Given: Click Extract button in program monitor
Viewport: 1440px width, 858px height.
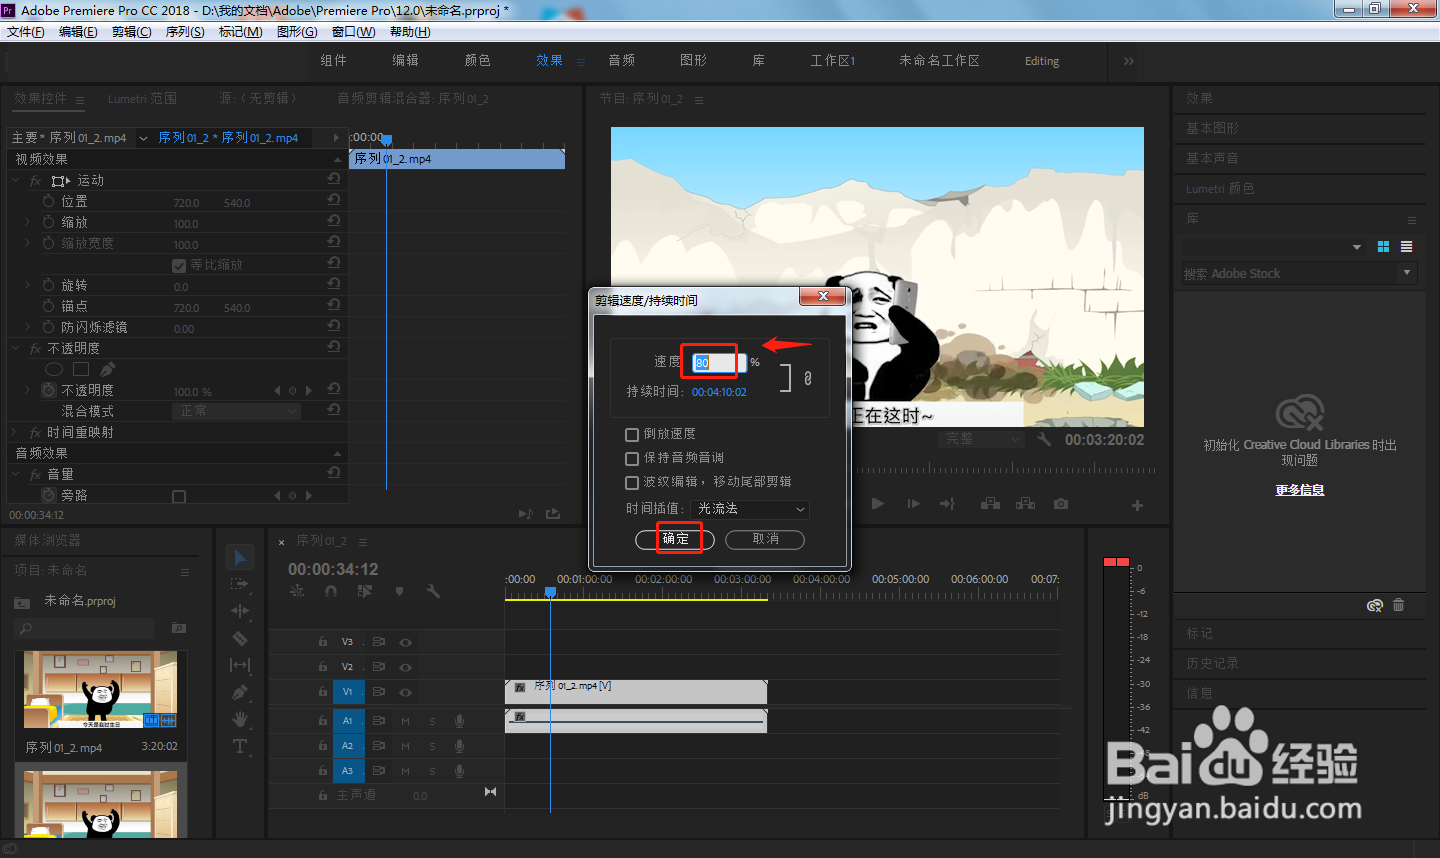Looking at the screenshot, I should [x=1025, y=504].
